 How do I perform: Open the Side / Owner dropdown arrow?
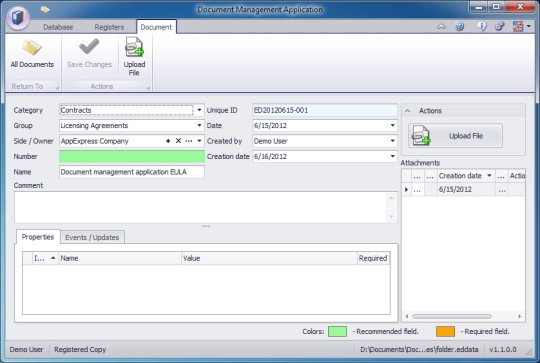coord(199,141)
